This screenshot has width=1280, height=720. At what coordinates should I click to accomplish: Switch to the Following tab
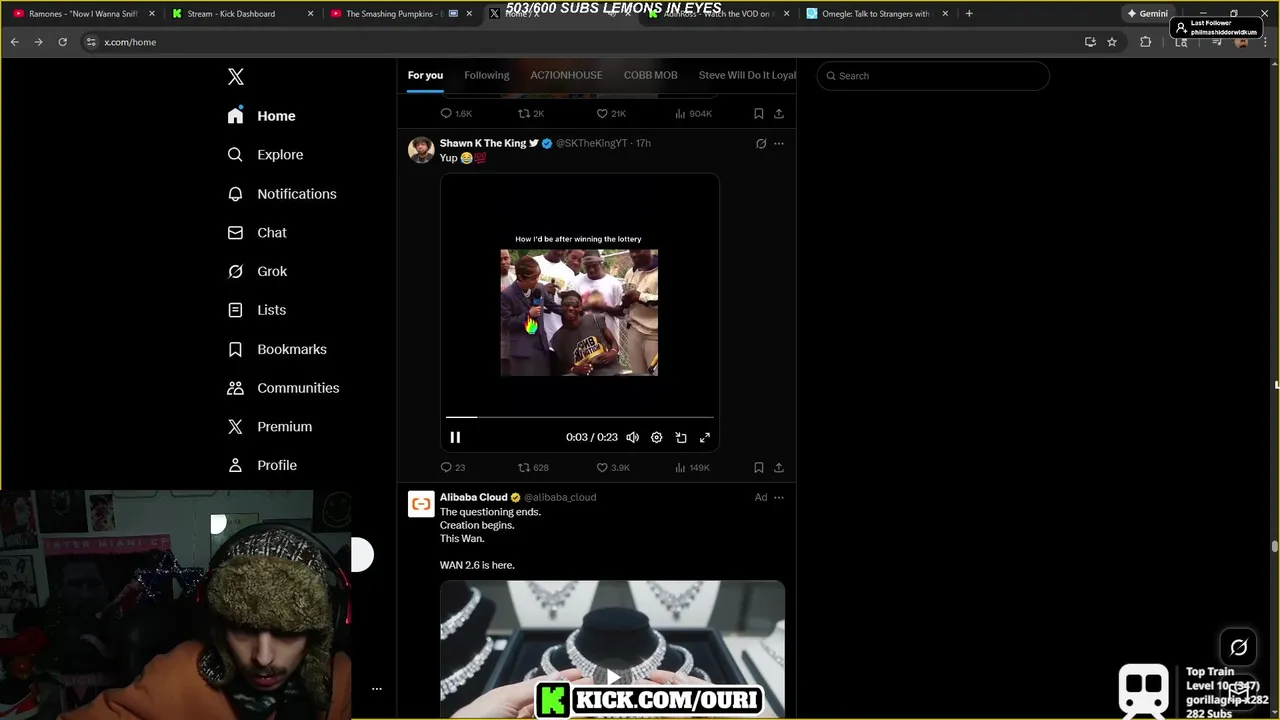point(487,75)
